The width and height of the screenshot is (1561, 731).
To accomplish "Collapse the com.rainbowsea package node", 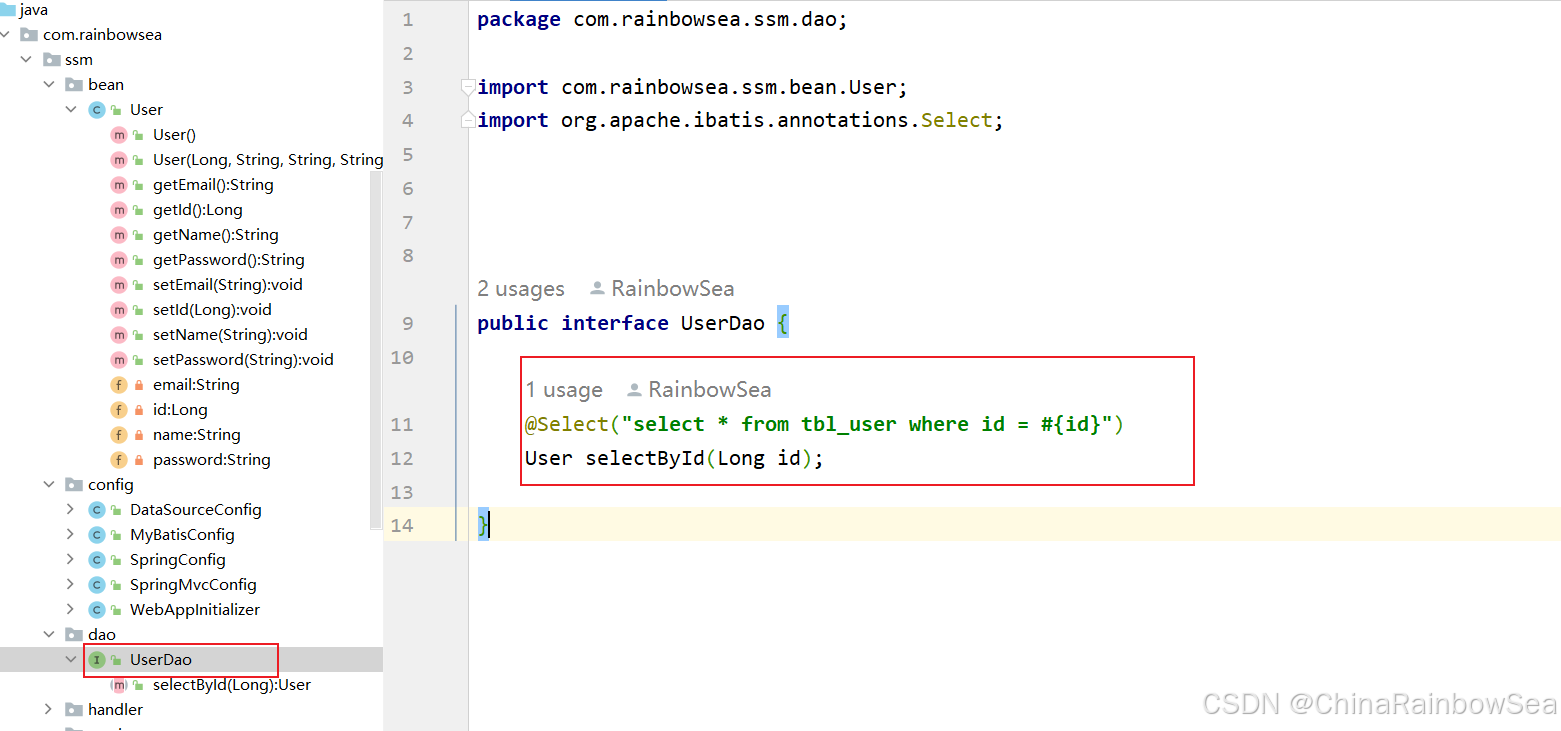I will [5, 35].
